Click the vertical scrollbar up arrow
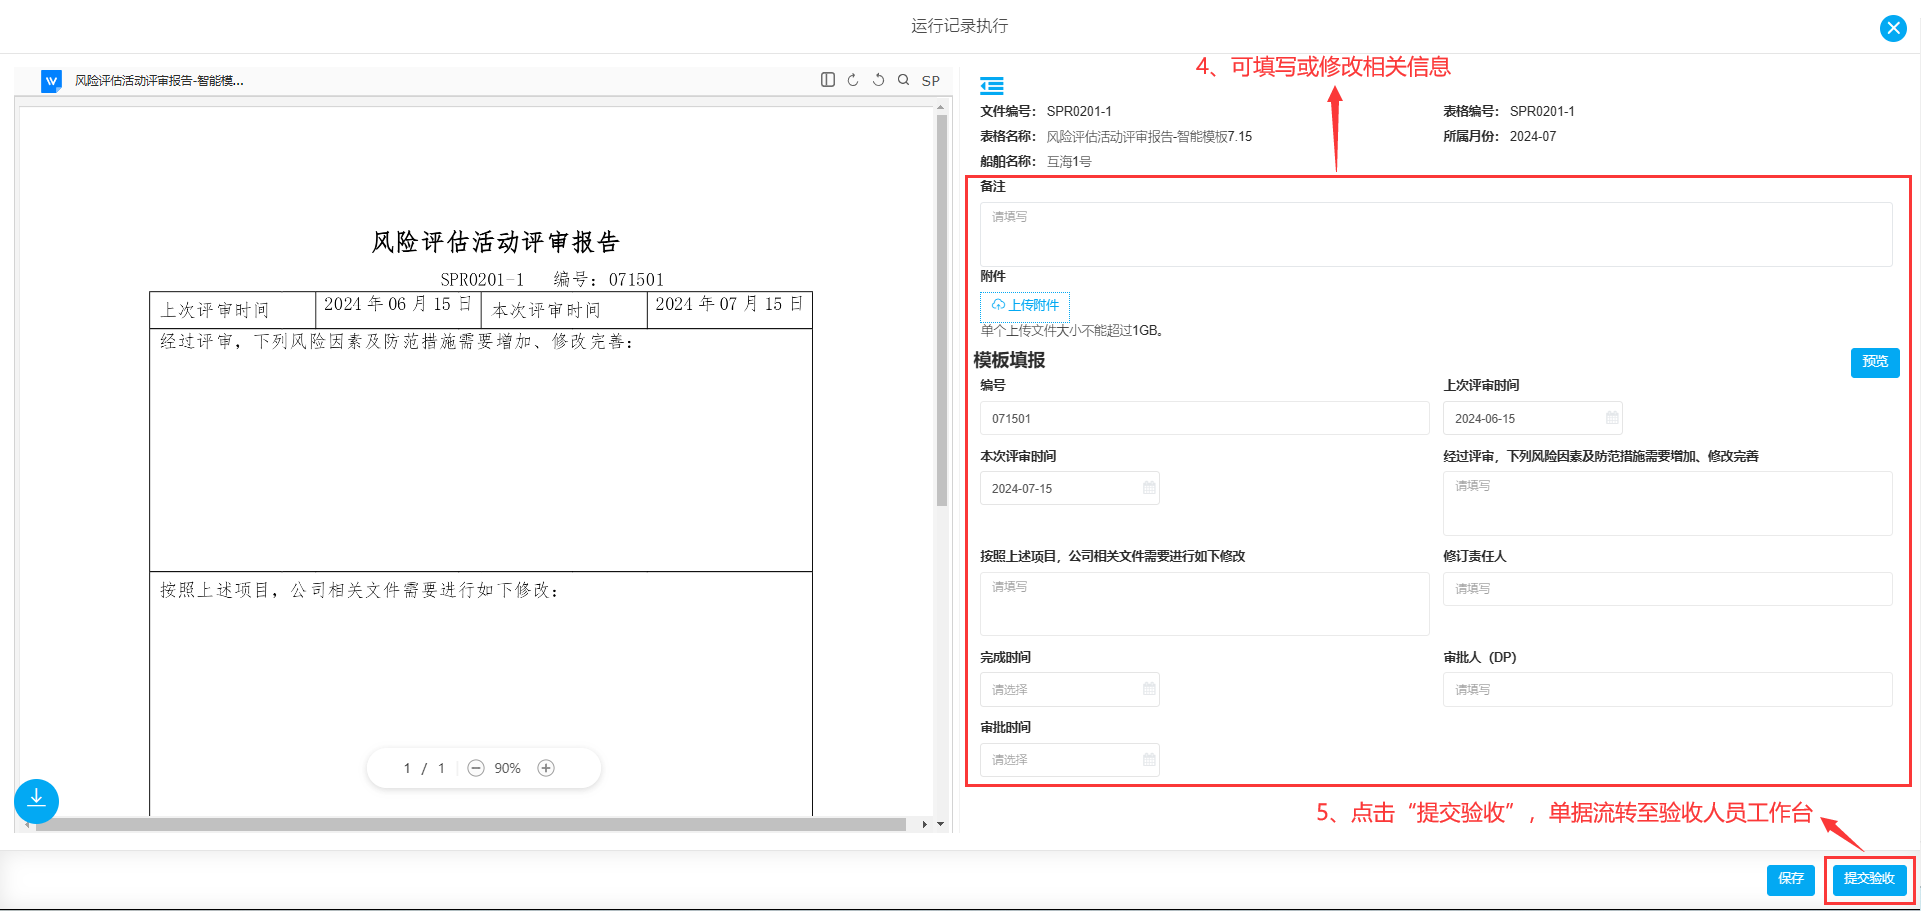 pyautogui.click(x=941, y=105)
